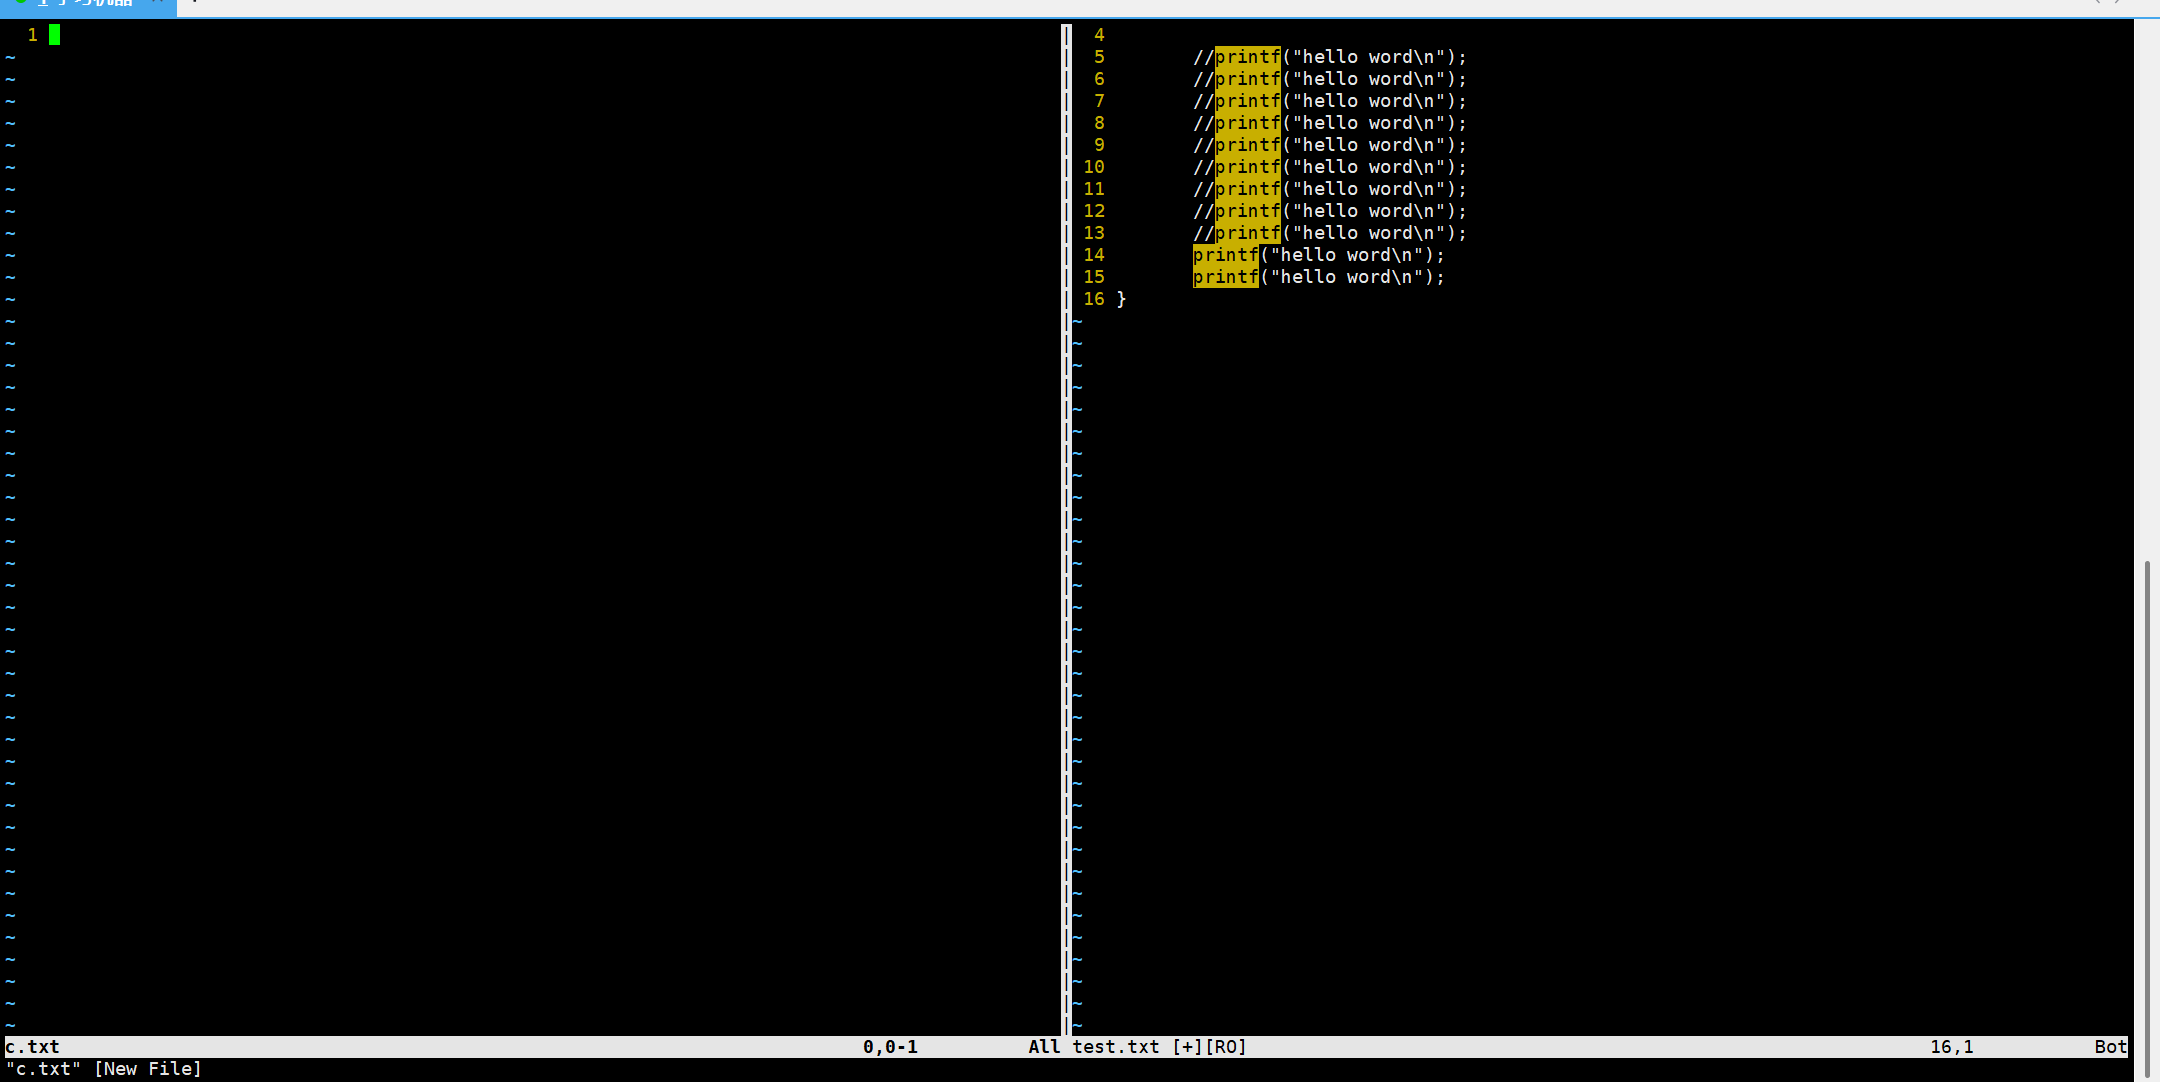Click the highlighted printf on line 15

point(1225,277)
